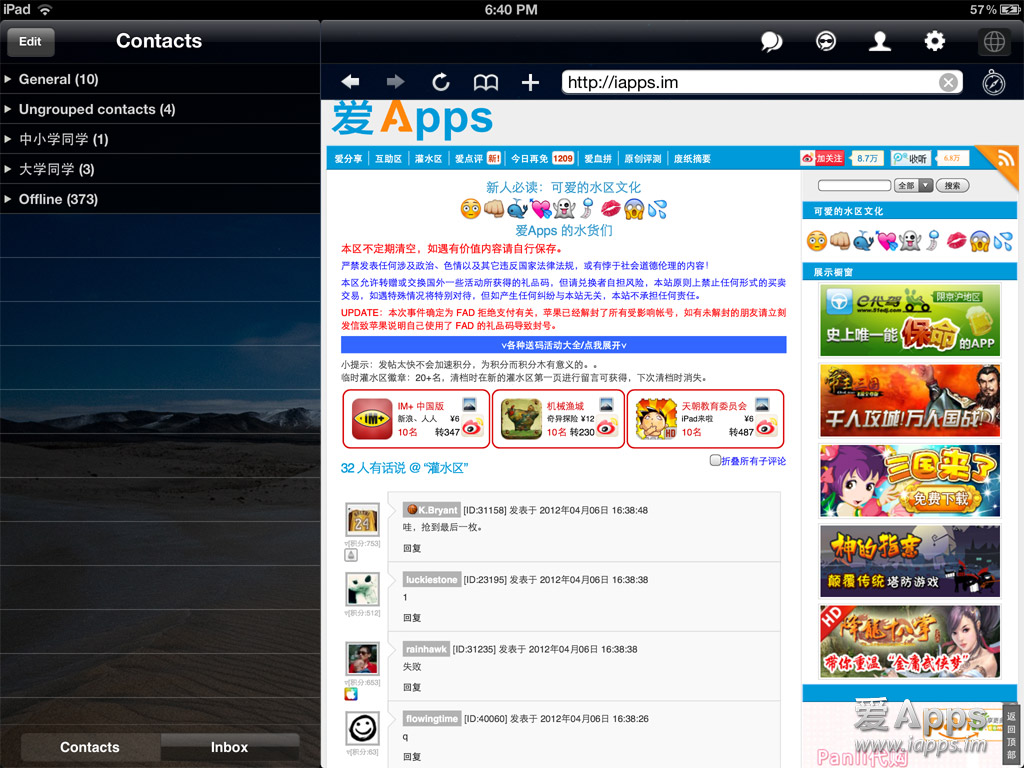Tap the IM+ 中国版 app icon
The width and height of the screenshot is (1024, 768).
(372, 419)
